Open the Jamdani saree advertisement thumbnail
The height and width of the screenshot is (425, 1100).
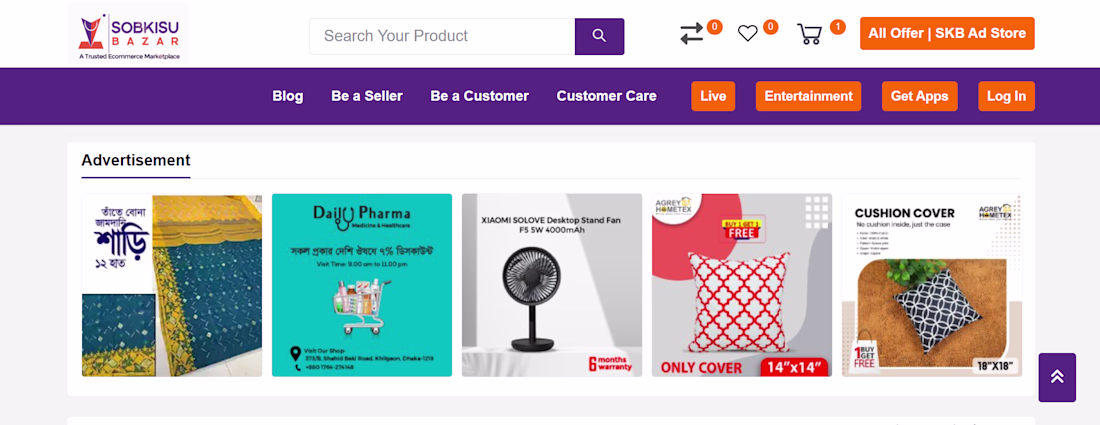tap(172, 285)
